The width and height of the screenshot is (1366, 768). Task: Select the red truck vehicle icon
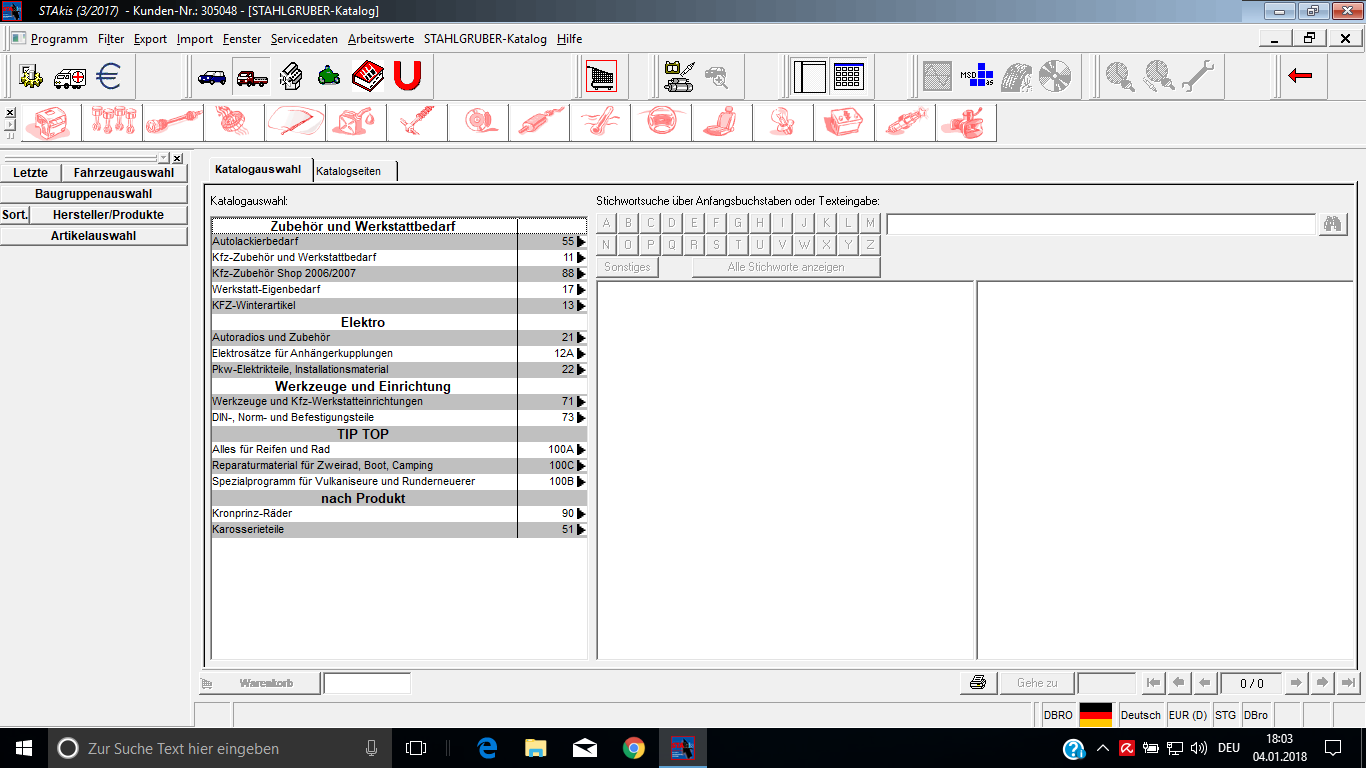click(x=251, y=76)
